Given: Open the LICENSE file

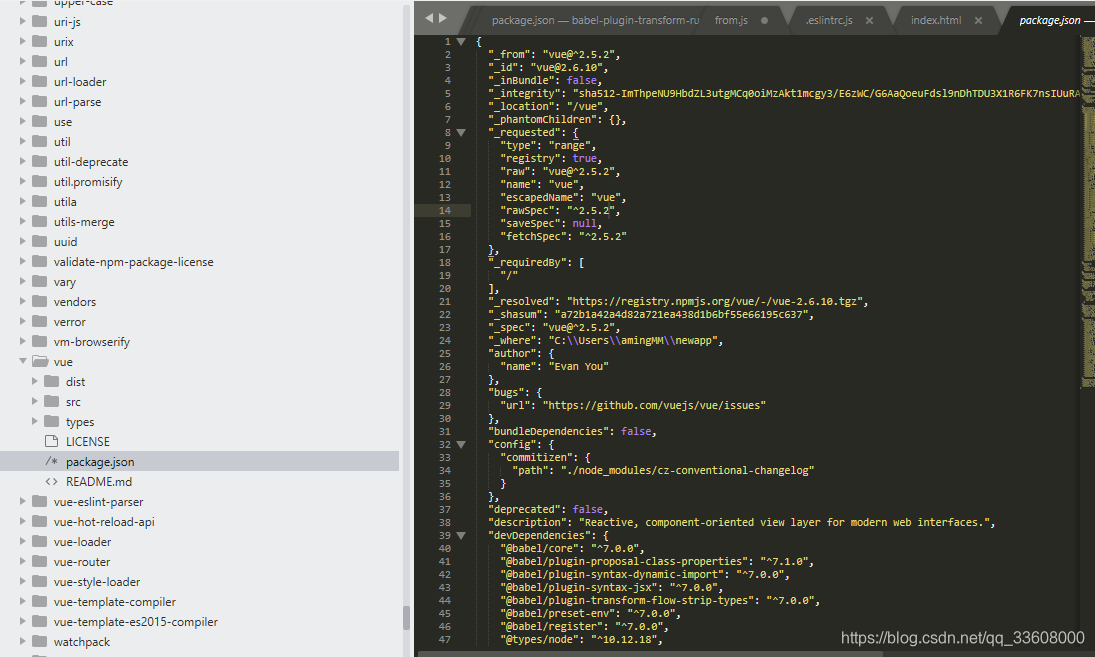Looking at the screenshot, I should coord(87,442).
